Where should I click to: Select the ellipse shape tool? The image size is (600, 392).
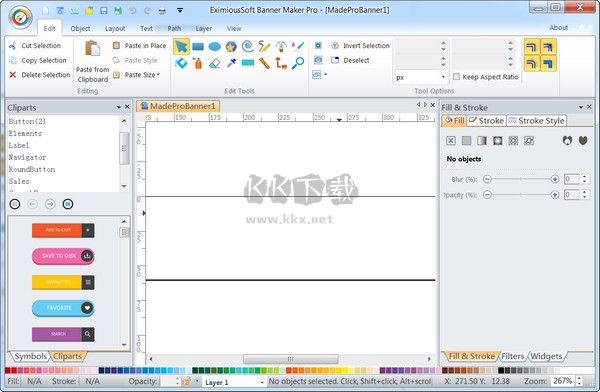(214, 47)
